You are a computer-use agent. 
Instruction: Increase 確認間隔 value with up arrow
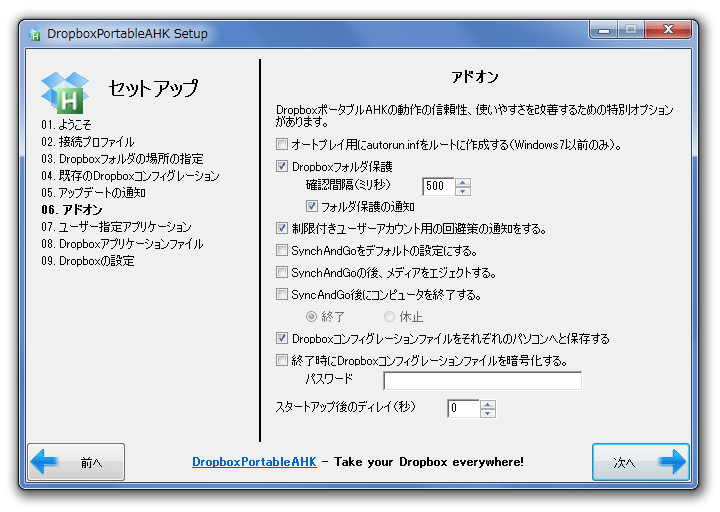tap(463, 182)
